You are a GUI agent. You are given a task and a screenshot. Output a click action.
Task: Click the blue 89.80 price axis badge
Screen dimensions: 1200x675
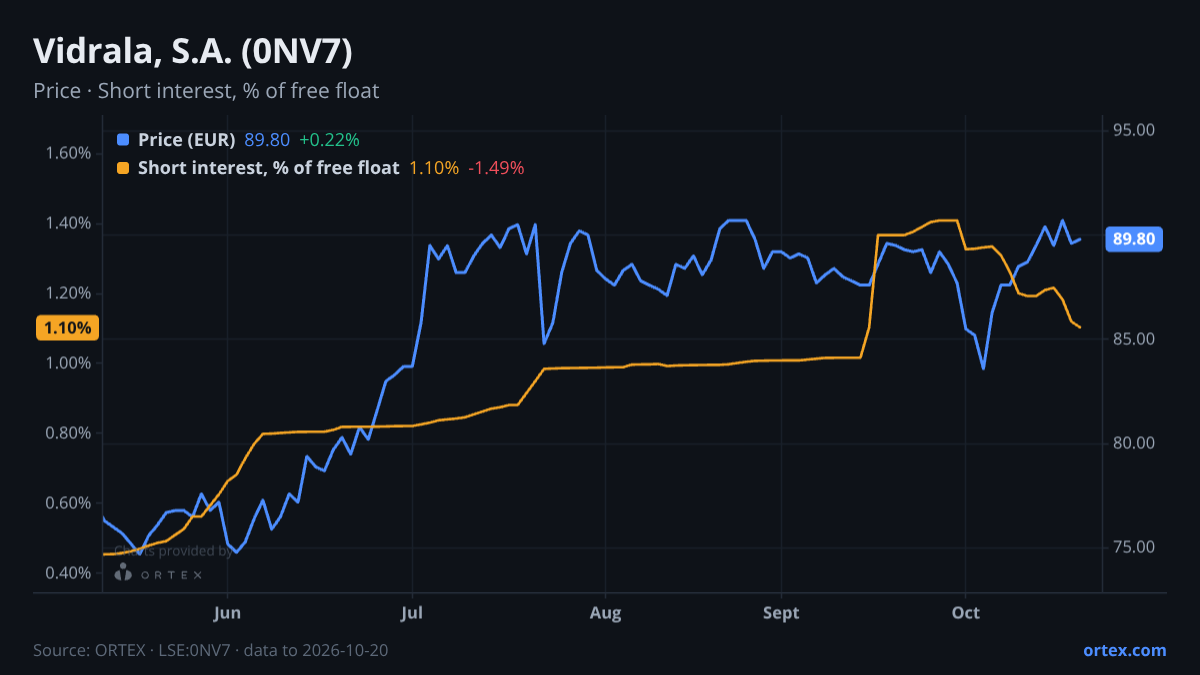click(1133, 239)
